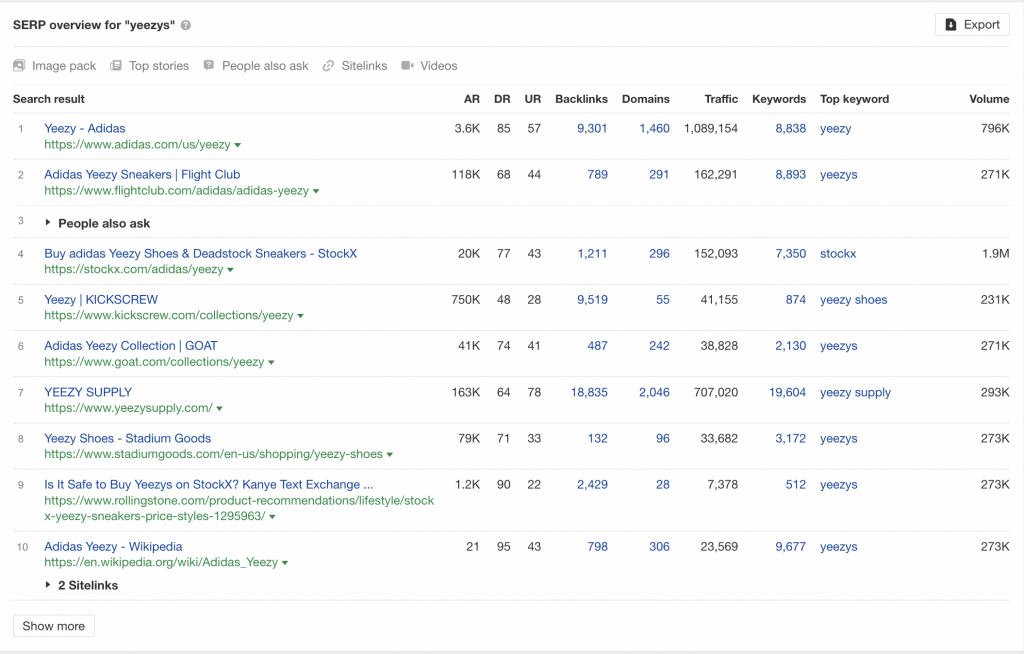Visit the goat.com collections URL

coord(154,362)
